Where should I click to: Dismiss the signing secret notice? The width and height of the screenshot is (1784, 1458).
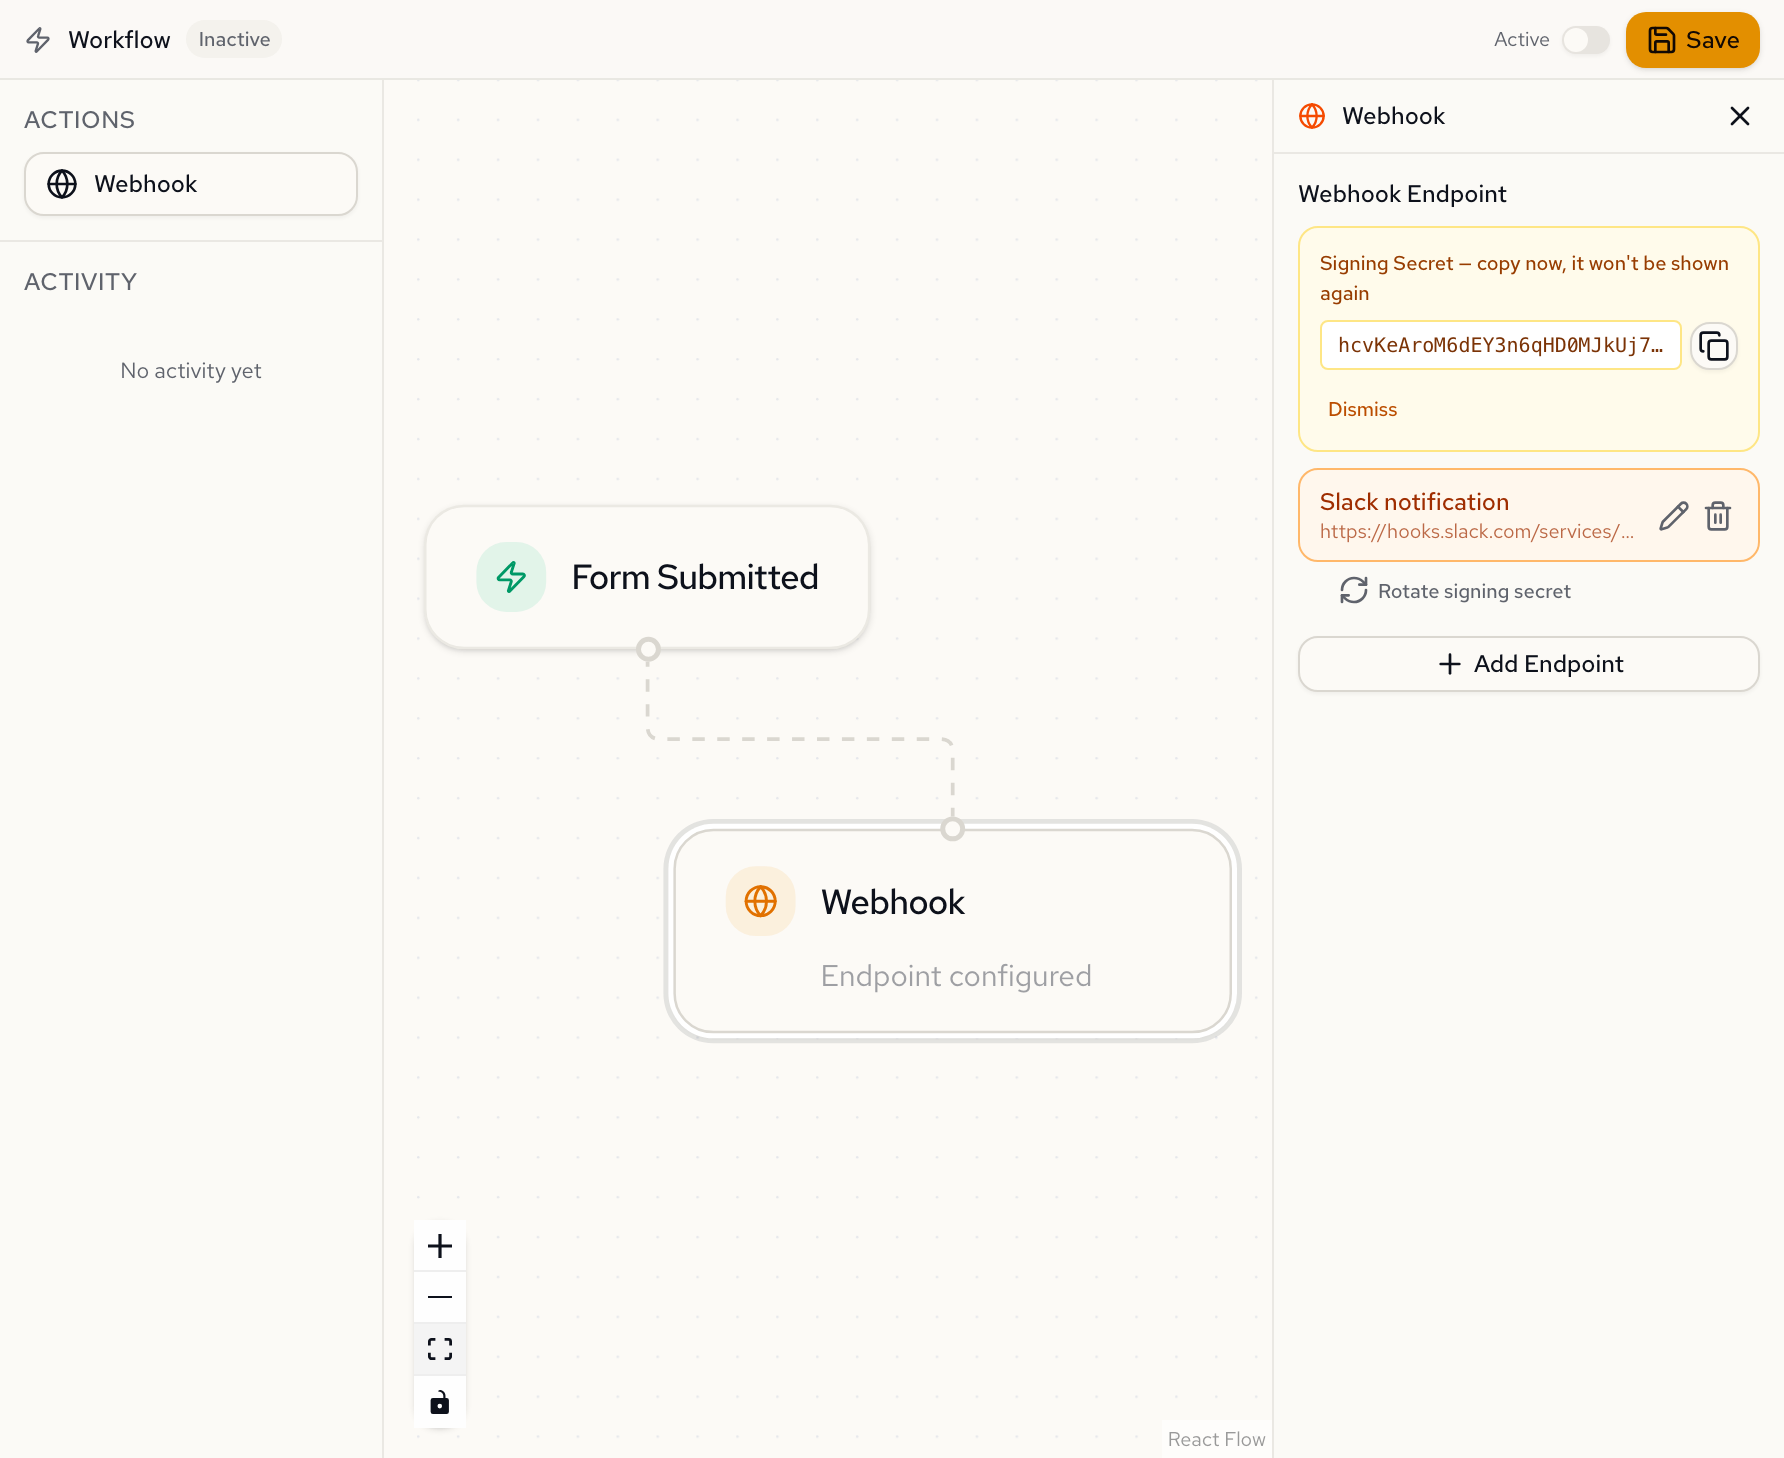click(1362, 409)
